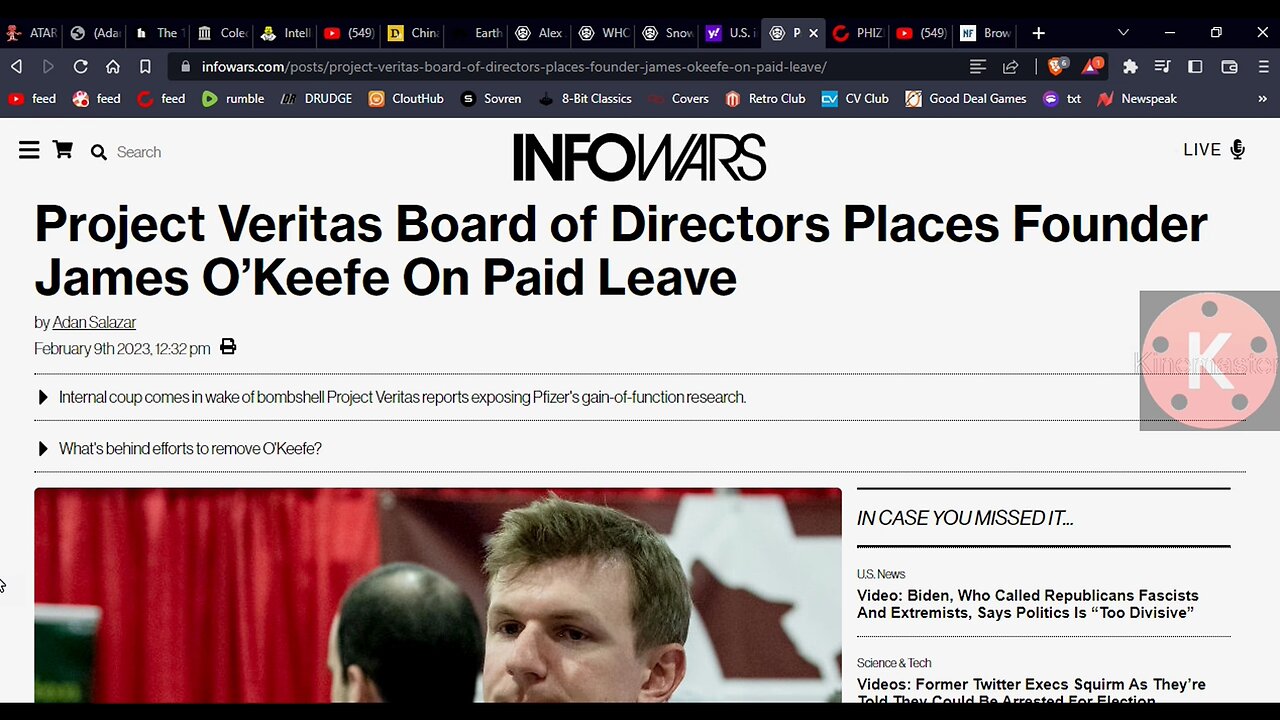The width and height of the screenshot is (1280, 720).
Task: Click the site lock icon in address bar
Action: tap(184, 67)
